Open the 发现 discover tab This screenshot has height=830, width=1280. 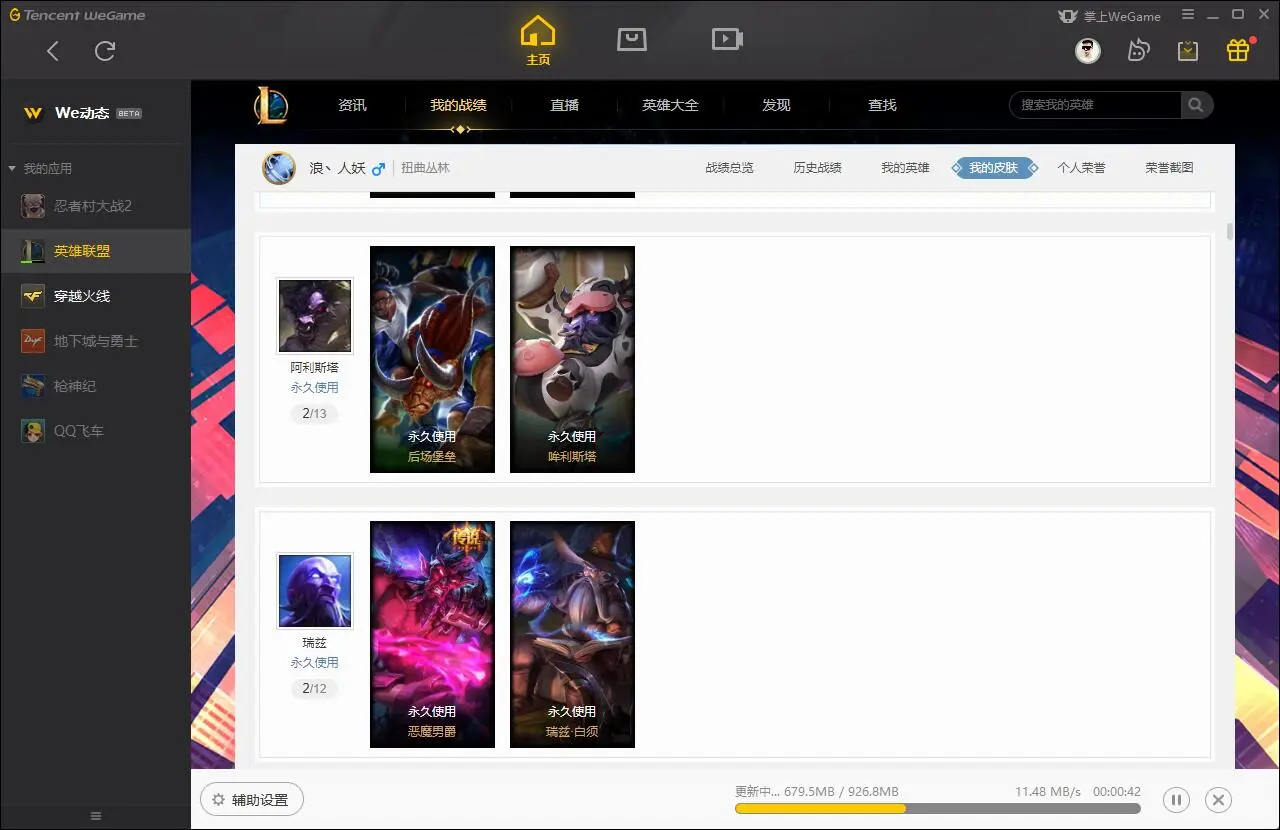(x=776, y=105)
